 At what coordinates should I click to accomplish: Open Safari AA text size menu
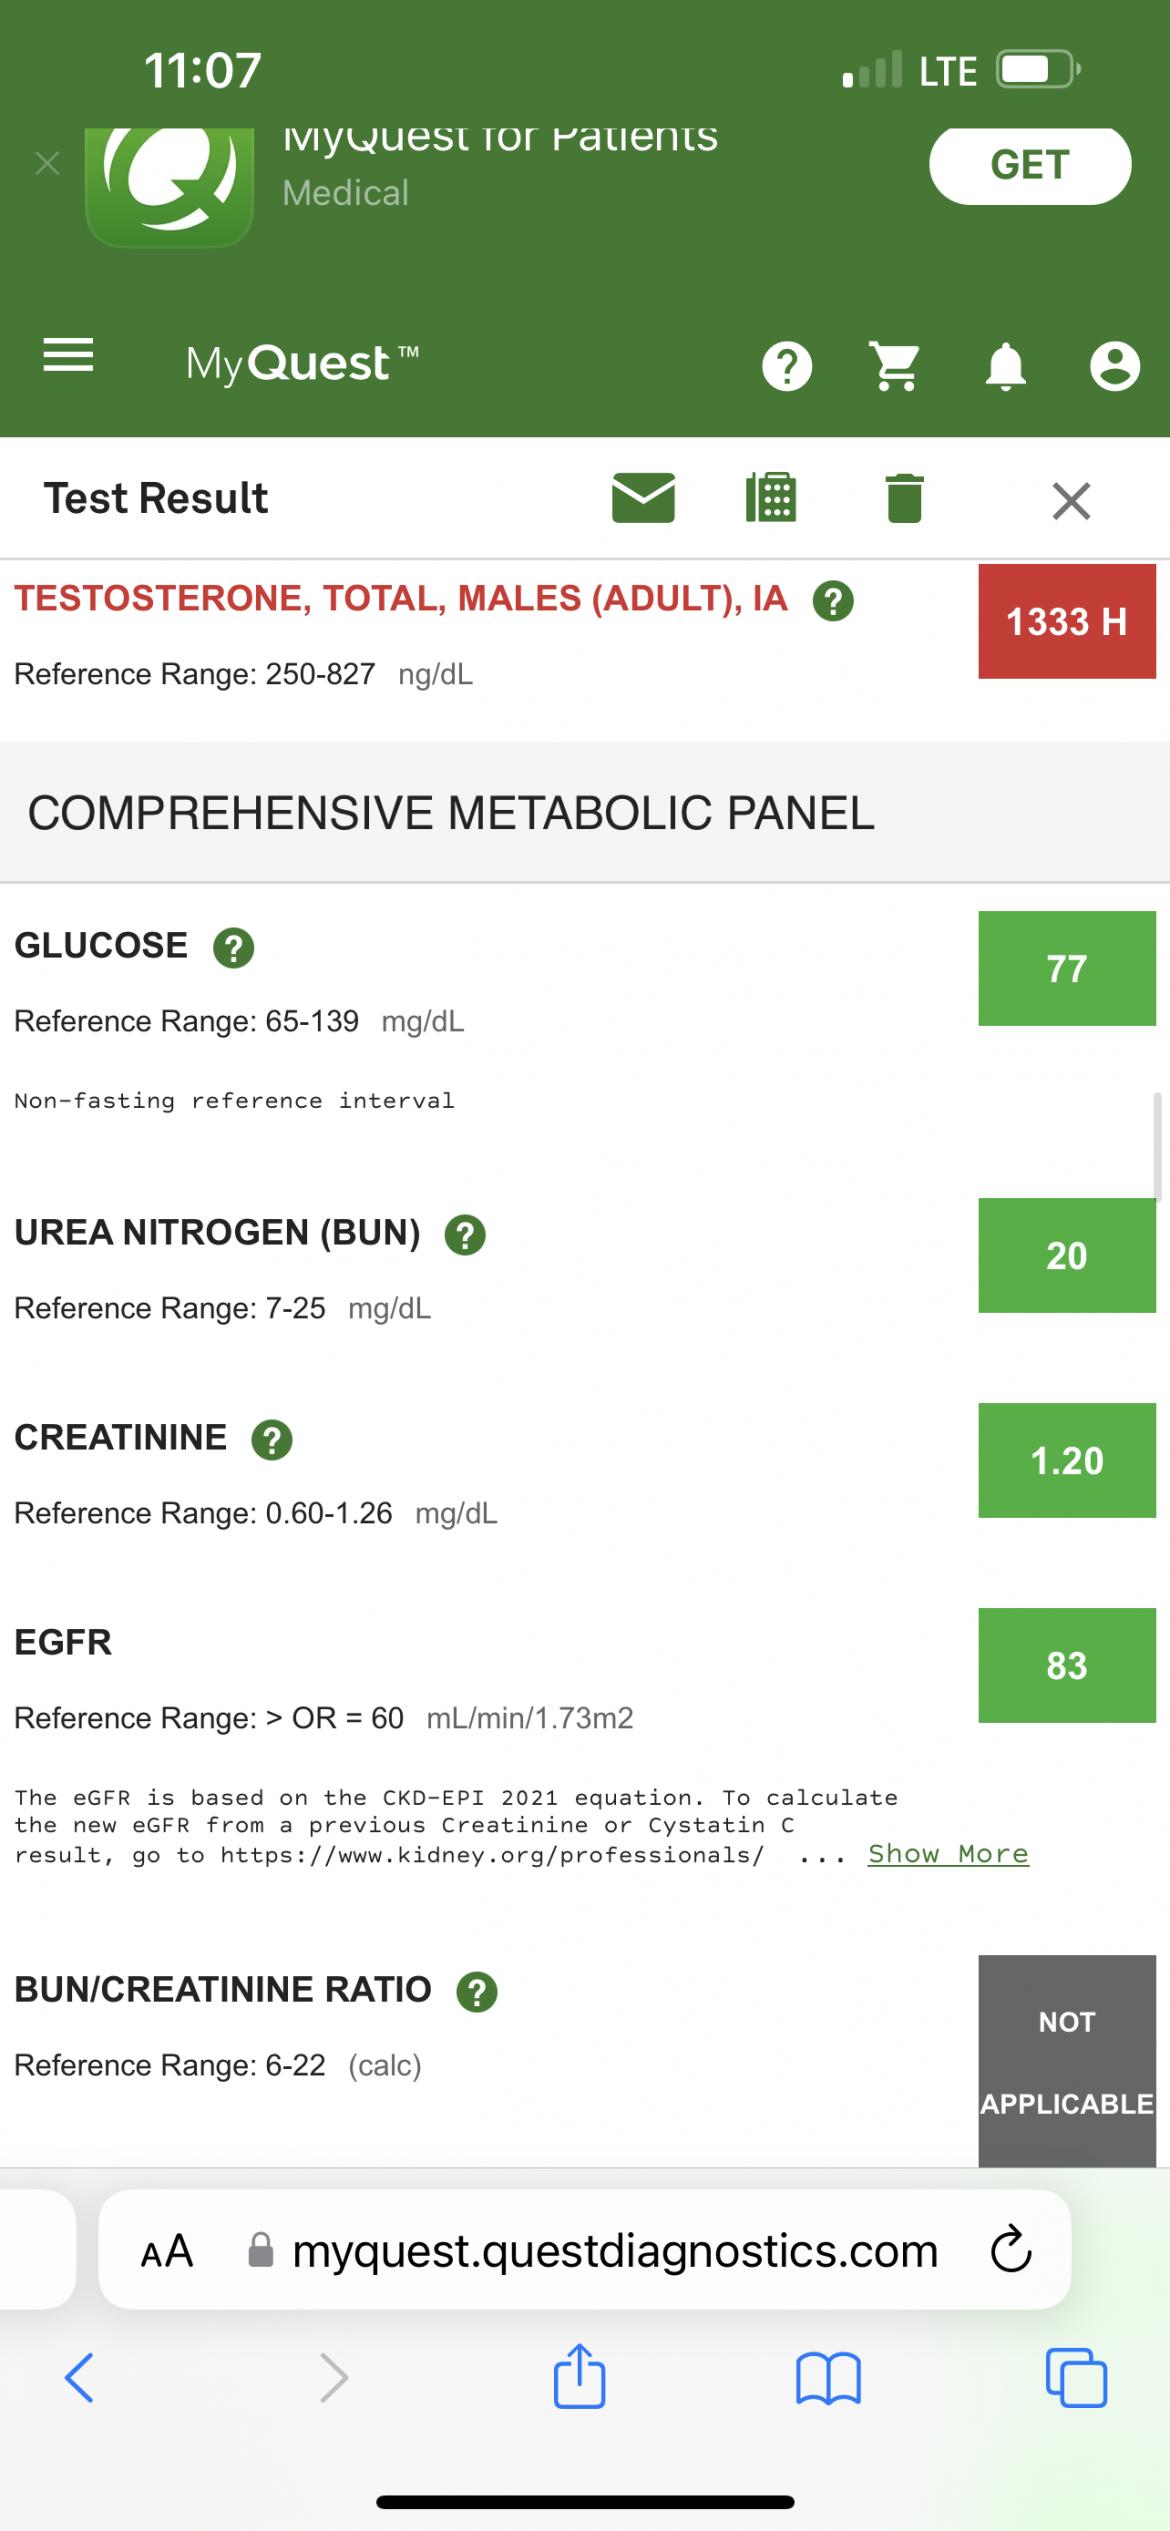click(166, 2251)
